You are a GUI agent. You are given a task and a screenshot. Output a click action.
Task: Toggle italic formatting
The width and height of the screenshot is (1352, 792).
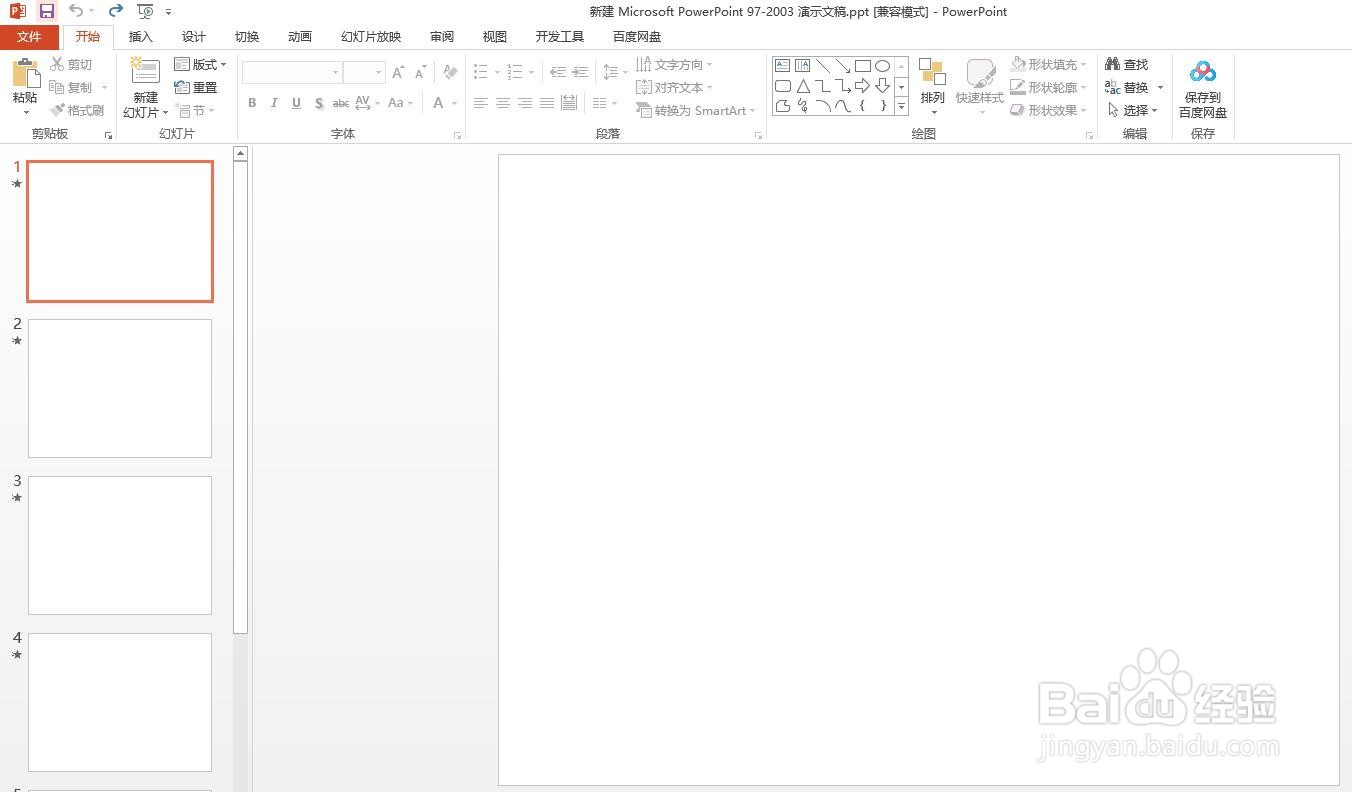click(x=274, y=103)
